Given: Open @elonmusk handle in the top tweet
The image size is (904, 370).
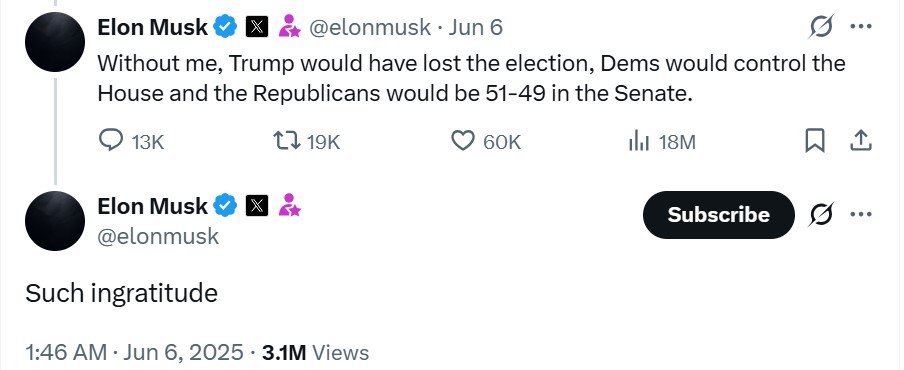Looking at the screenshot, I should (x=370, y=27).
